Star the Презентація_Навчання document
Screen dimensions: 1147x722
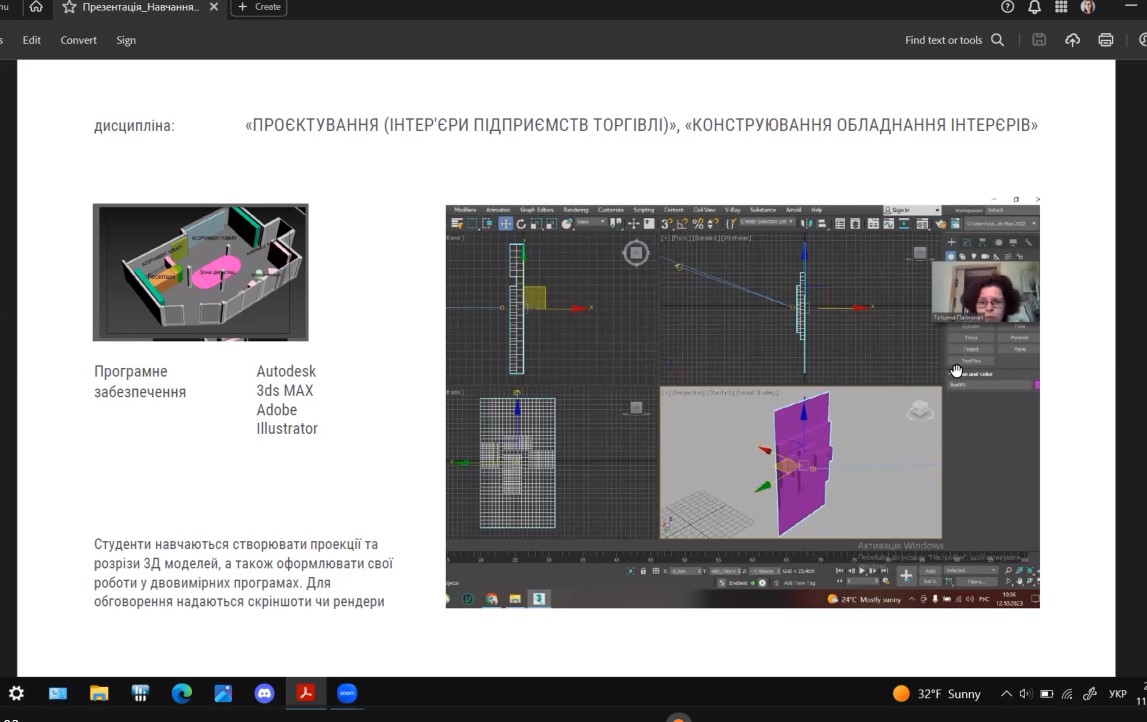pyautogui.click(x=69, y=7)
